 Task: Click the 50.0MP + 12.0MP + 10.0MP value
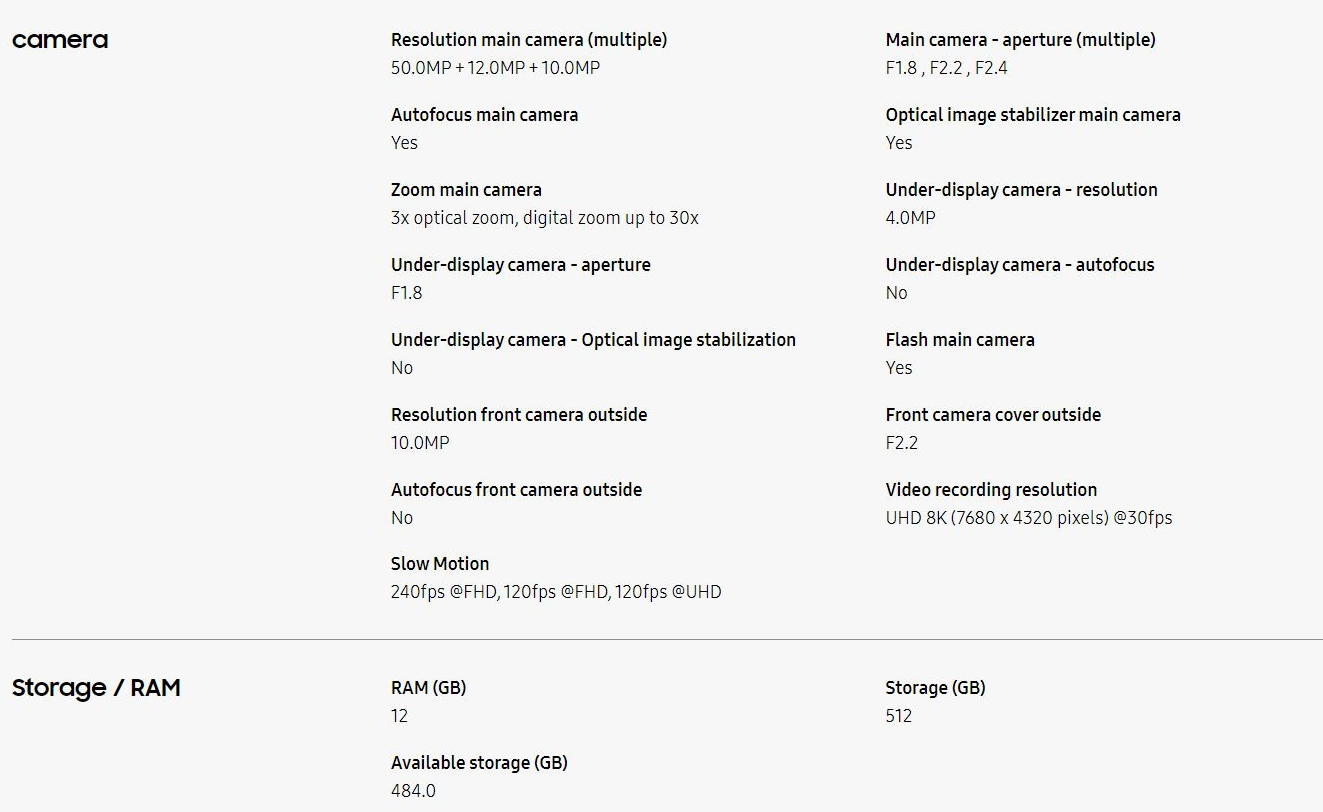[495, 68]
